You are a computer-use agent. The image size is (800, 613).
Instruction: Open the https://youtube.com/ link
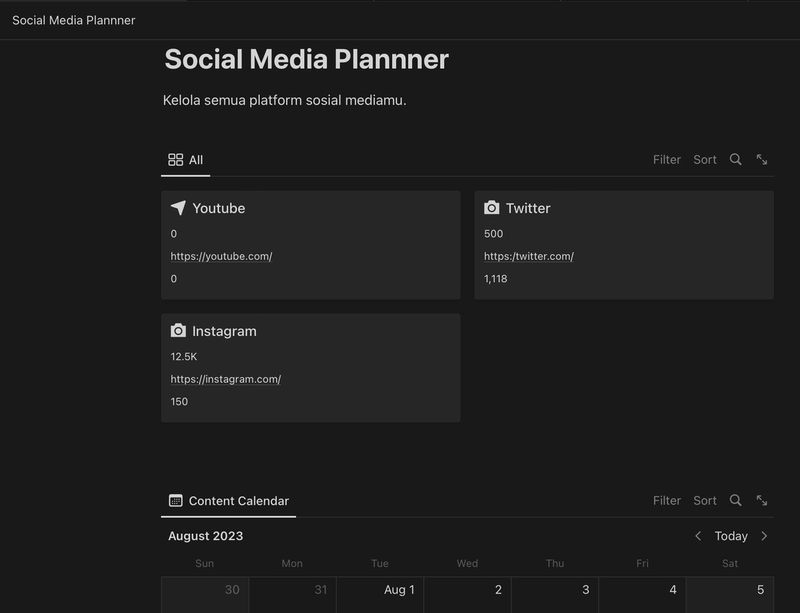[x=221, y=256]
